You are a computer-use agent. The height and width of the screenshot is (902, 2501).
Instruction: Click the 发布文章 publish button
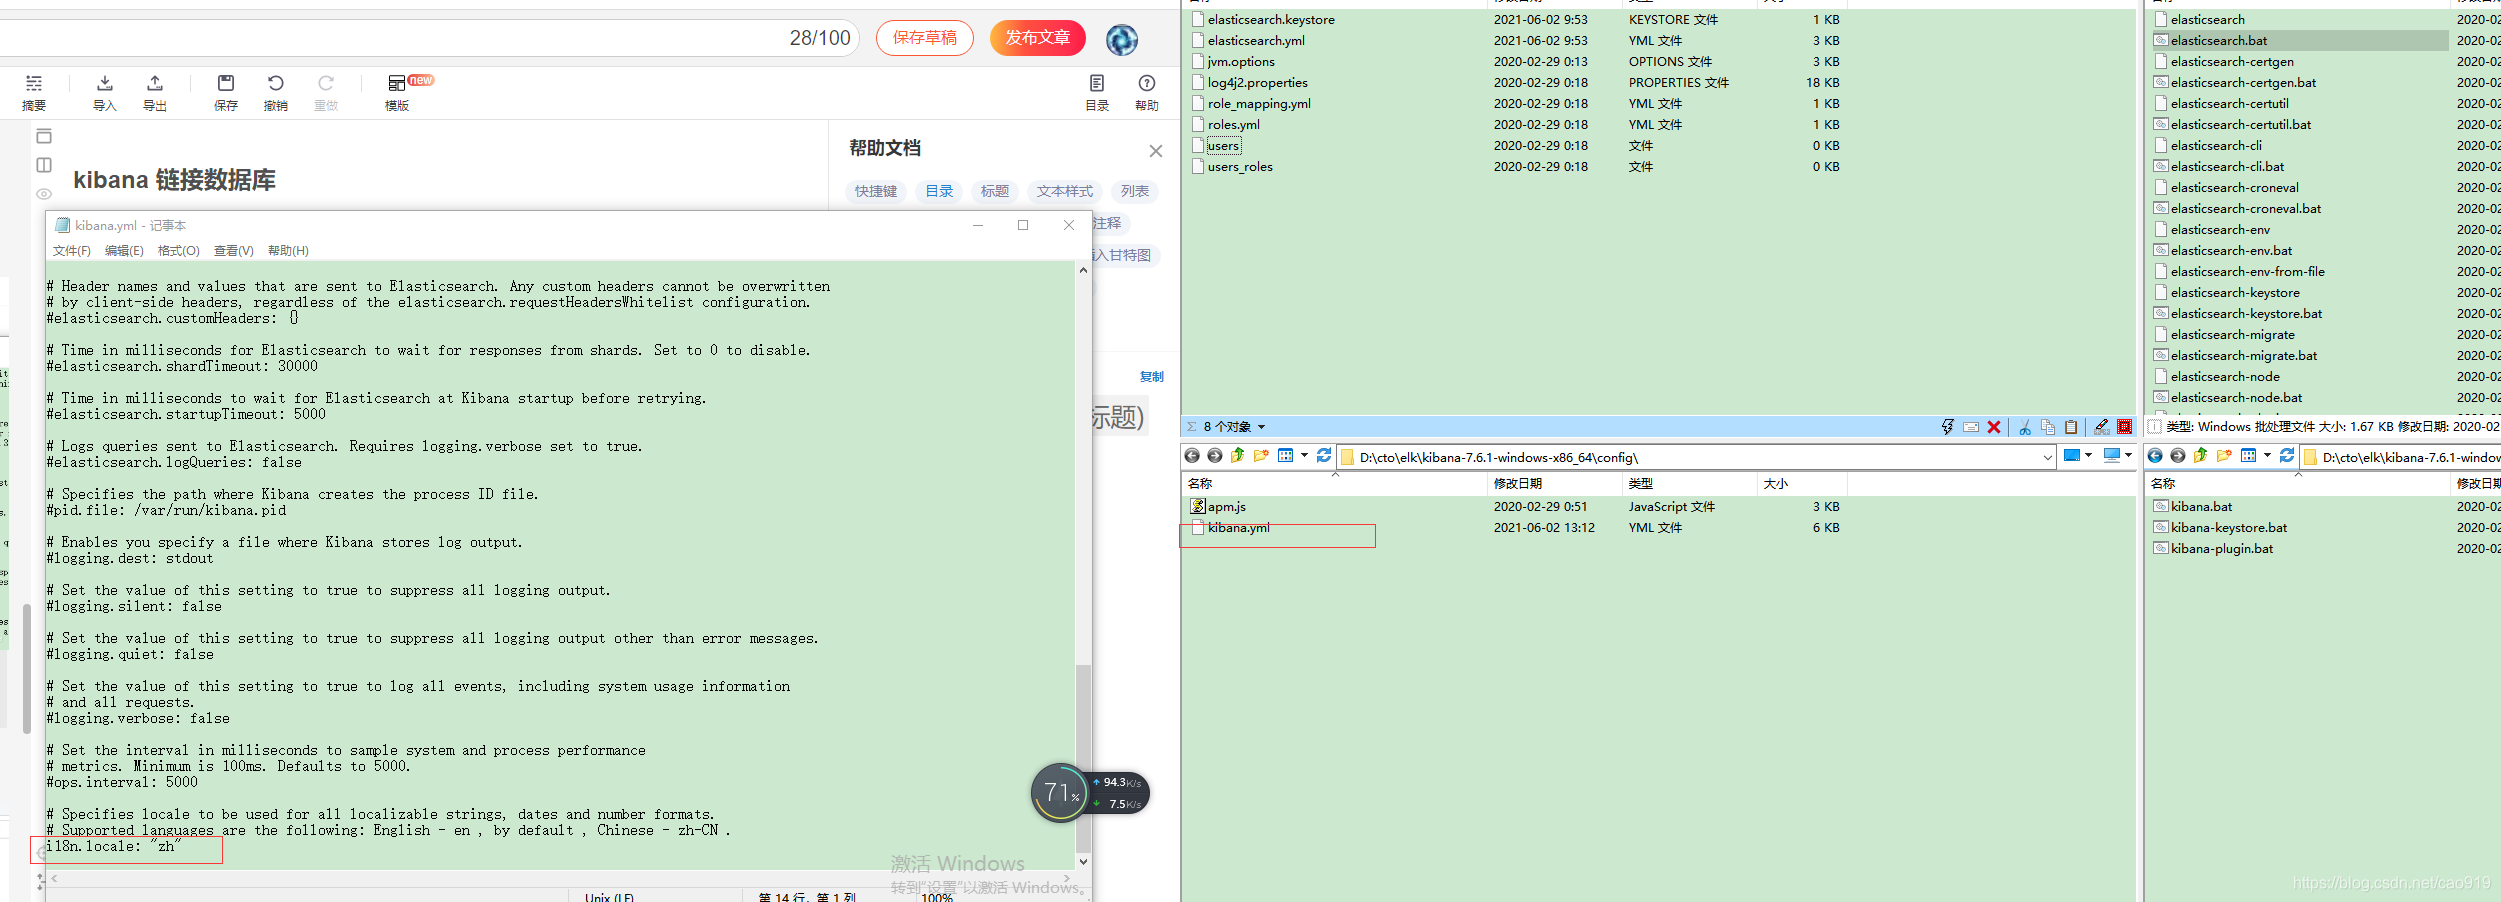[1038, 38]
